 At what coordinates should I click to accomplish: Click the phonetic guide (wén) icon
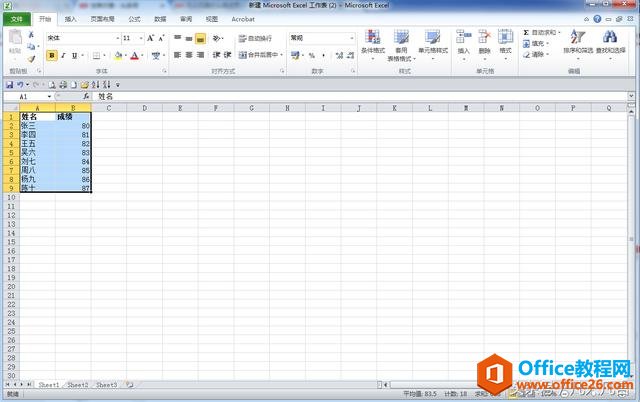click(x=156, y=55)
